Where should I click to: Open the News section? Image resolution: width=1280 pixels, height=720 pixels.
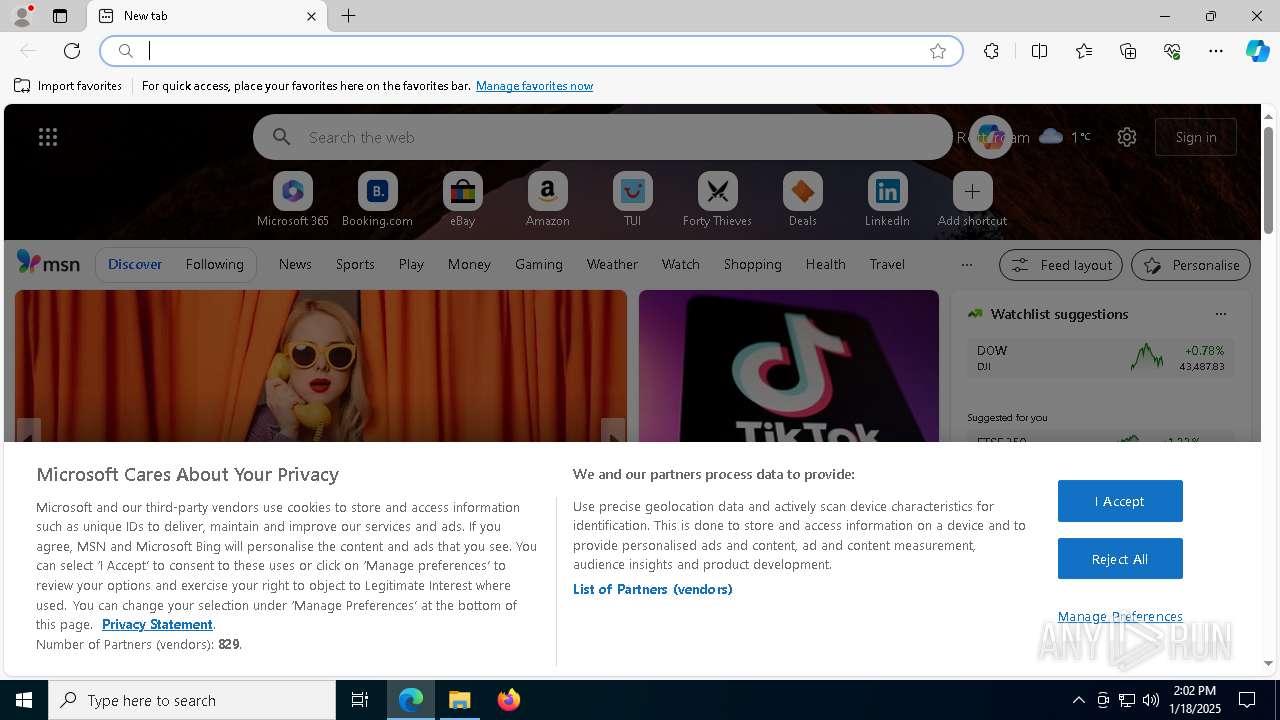tap(295, 264)
